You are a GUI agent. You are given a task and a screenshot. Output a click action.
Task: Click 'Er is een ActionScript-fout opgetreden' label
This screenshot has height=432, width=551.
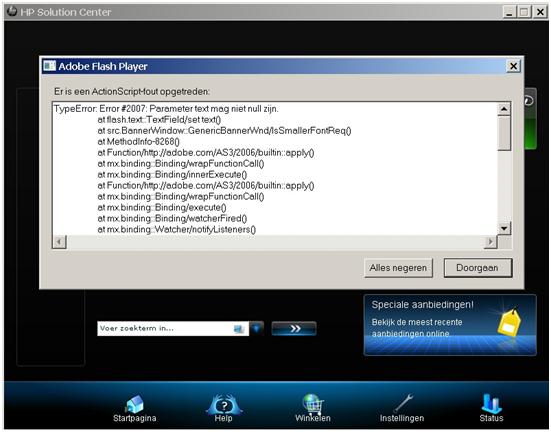132,92
